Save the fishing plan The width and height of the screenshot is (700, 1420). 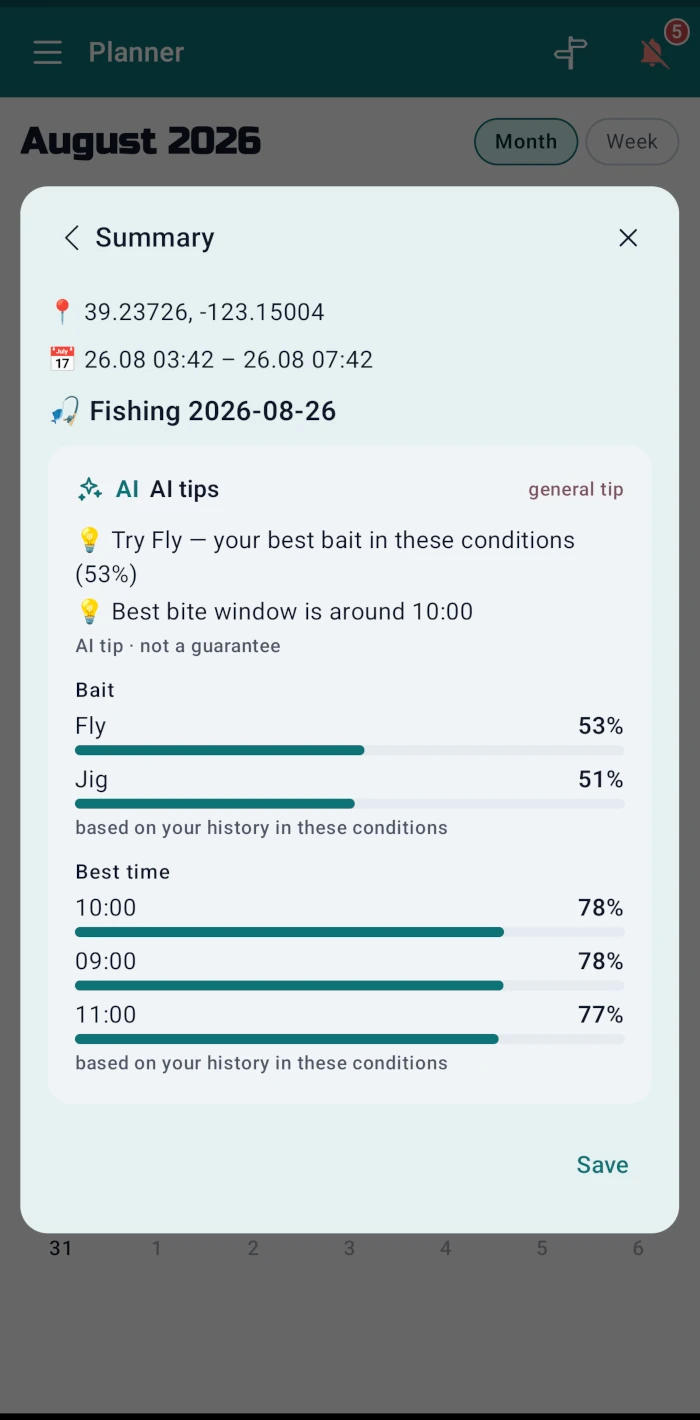tap(602, 1165)
